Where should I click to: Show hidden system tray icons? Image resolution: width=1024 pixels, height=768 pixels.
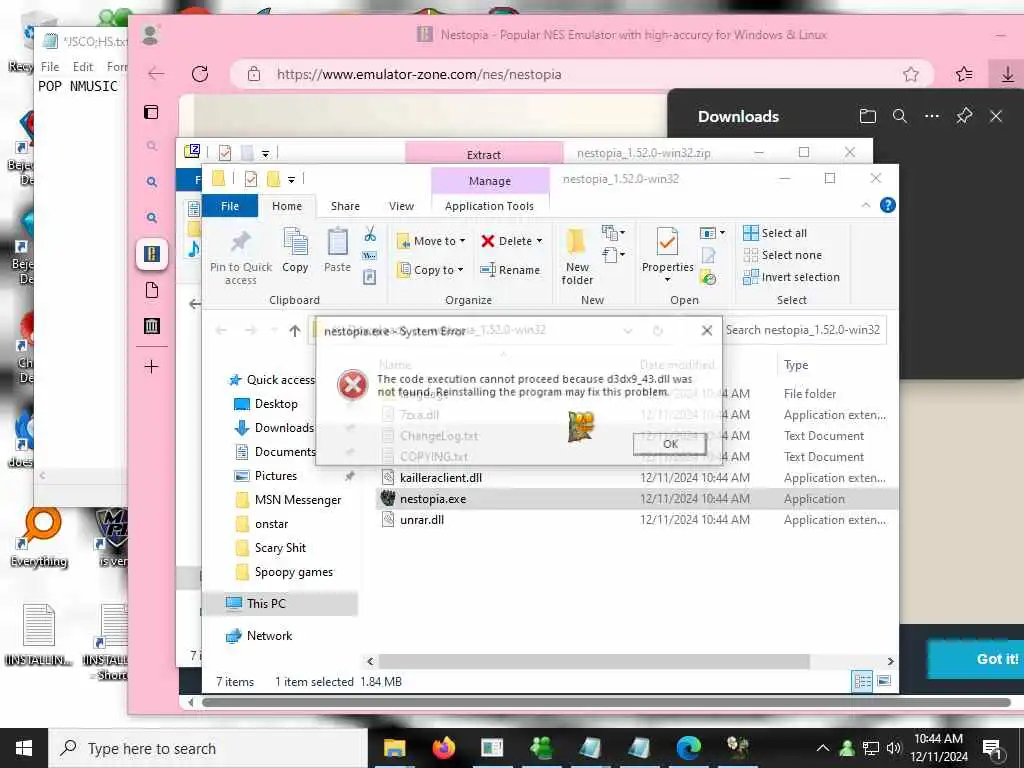tap(823, 748)
